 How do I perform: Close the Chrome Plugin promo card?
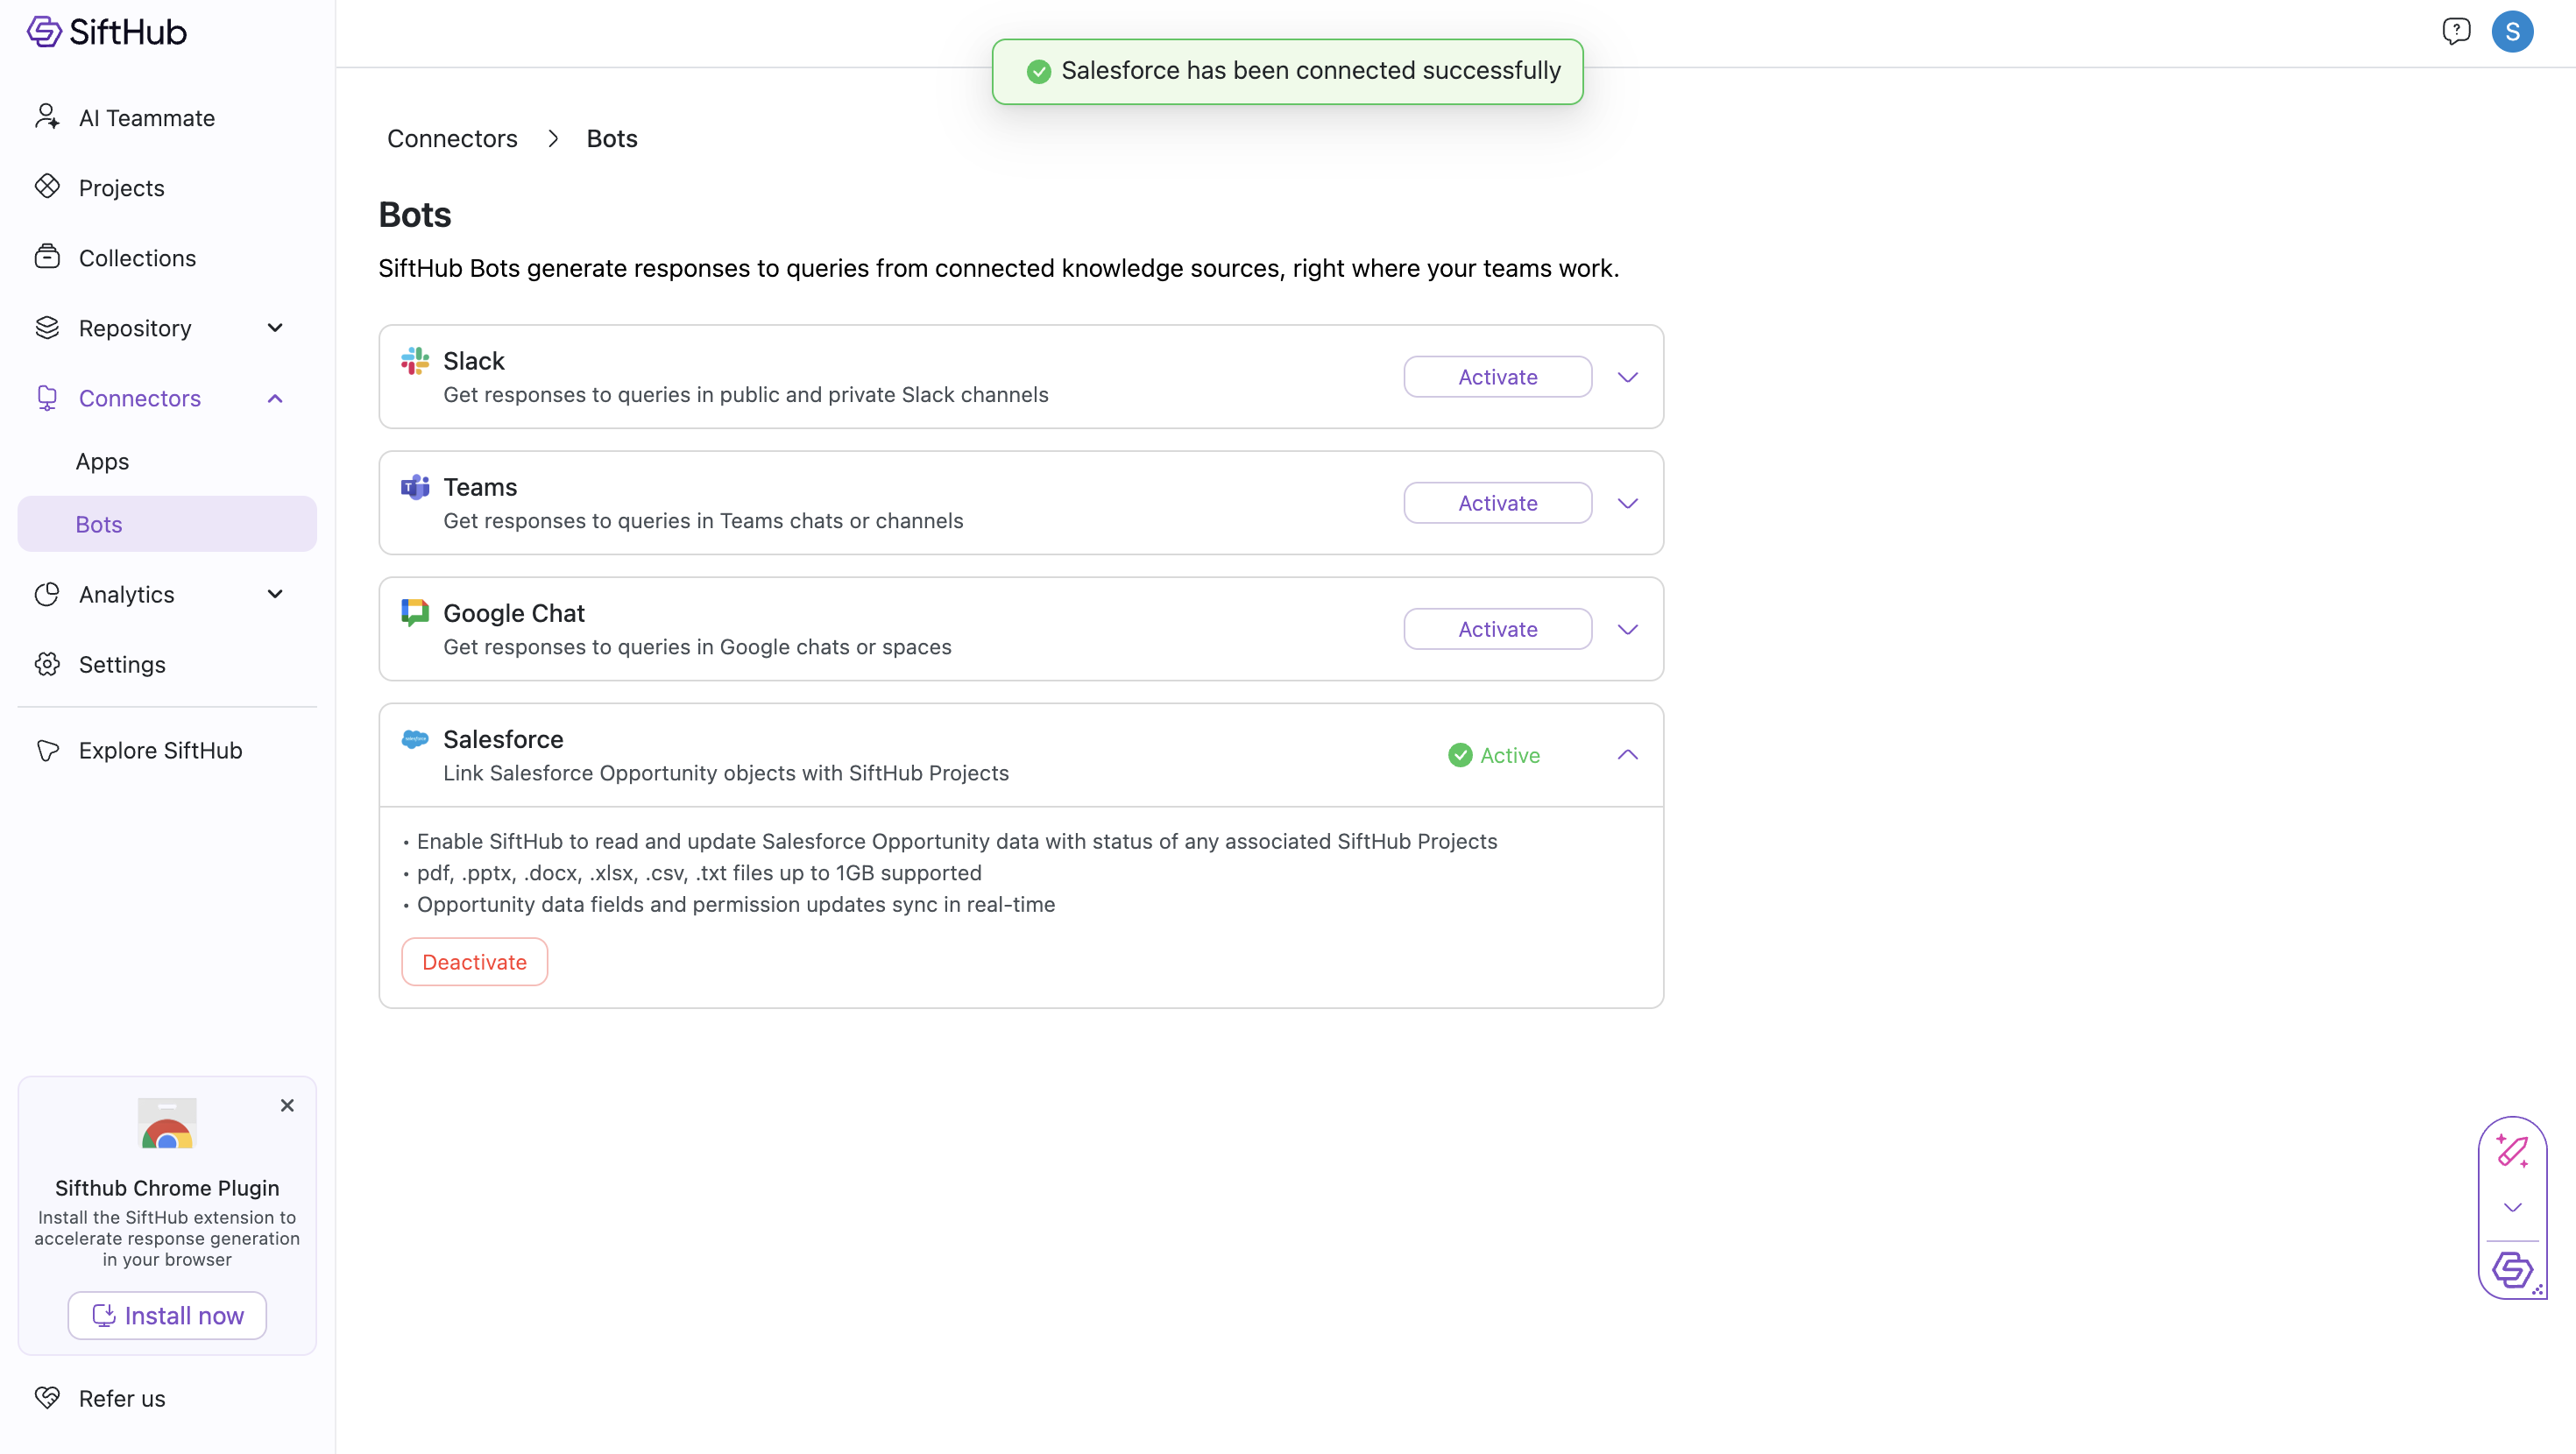point(287,1105)
